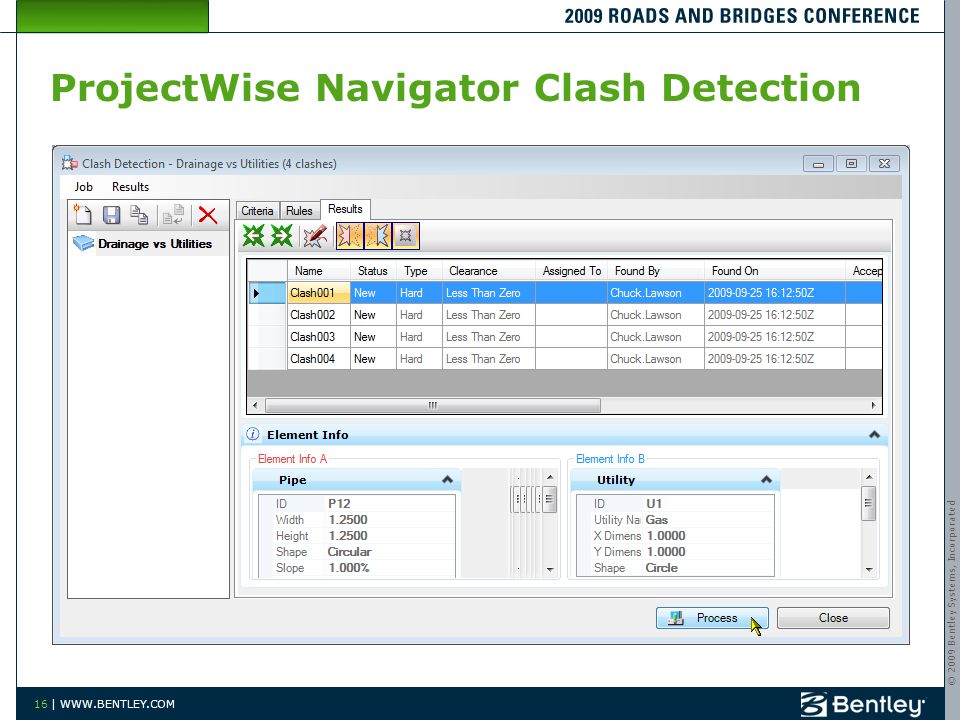Click the Copy job icon
This screenshot has width=960, height=720.
tap(139, 215)
